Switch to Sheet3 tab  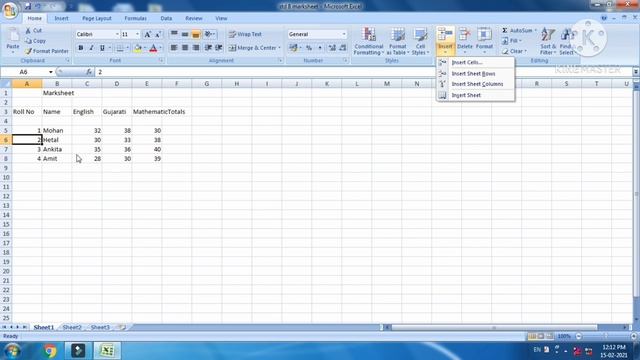coord(100,327)
